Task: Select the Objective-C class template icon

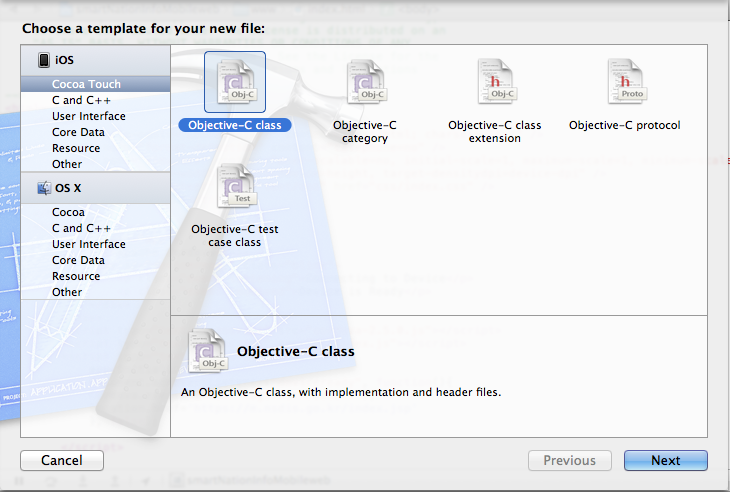Action: 235,82
